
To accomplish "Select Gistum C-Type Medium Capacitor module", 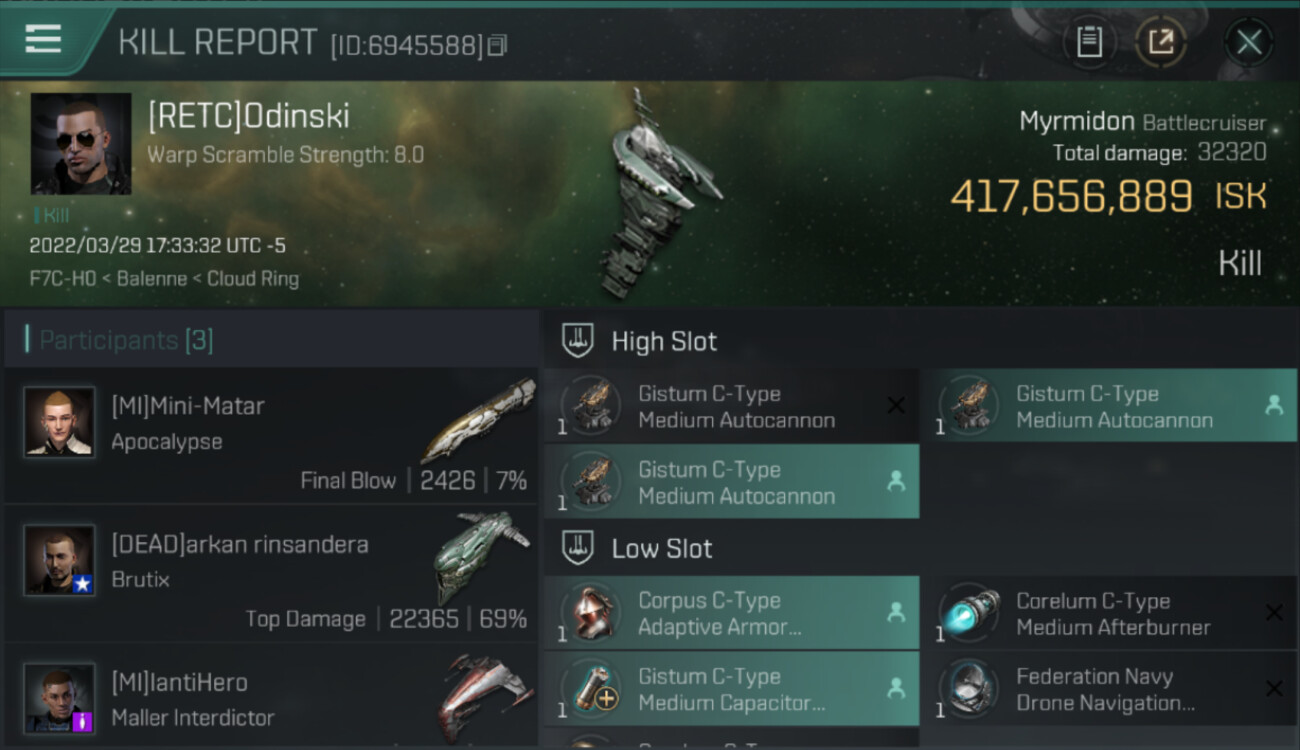I will coord(731,689).
